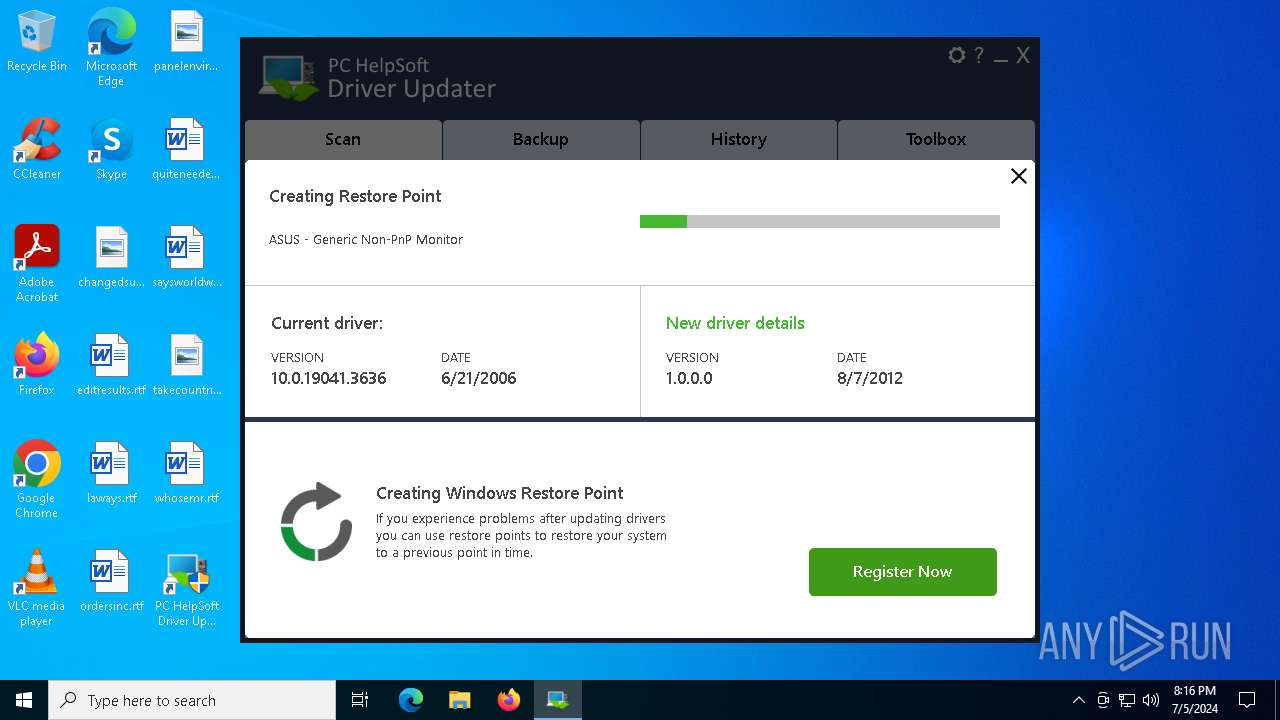This screenshot has height=720, width=1280.
Task: Click the Register Now button
Action: 903,572
